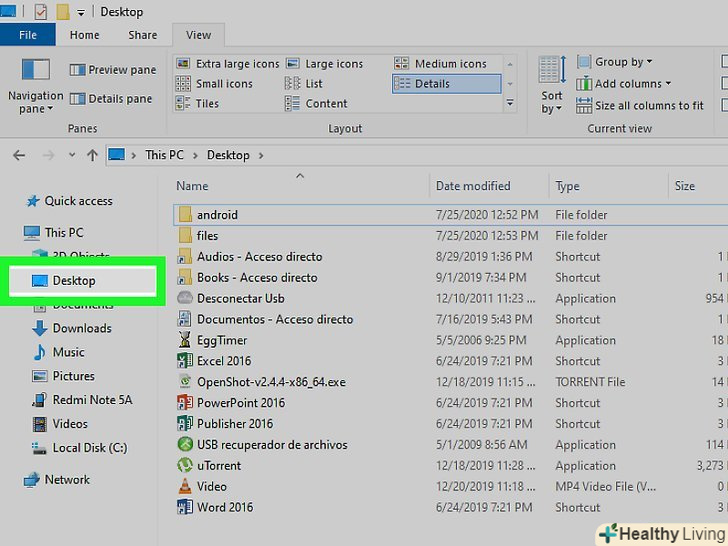728x546 pixels.
Task: Select the EggTimer hourglass icon
Action: tap(185, 340)
